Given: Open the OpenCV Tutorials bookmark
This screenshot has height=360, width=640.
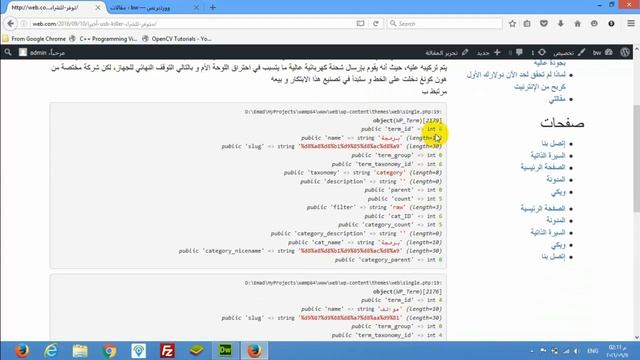Looking at the screenshot, I should (x=177, y=39).
